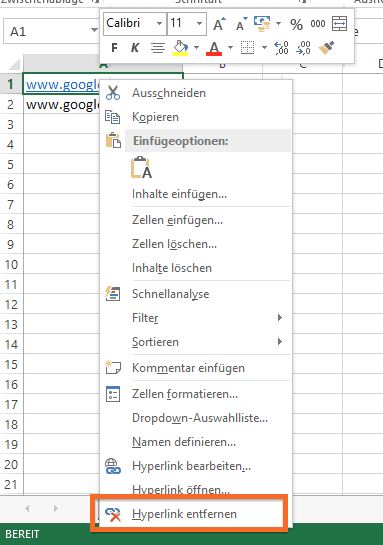Choose Dropdown-Auswahlliste... entry
This screenshot has height=545, width=383.
[196, 418]
